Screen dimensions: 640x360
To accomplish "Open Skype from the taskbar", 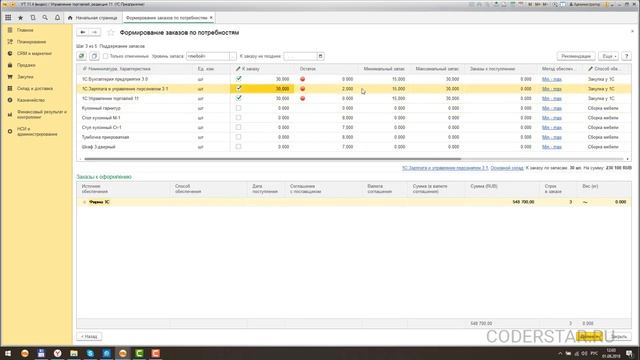I will click(90, 353).
